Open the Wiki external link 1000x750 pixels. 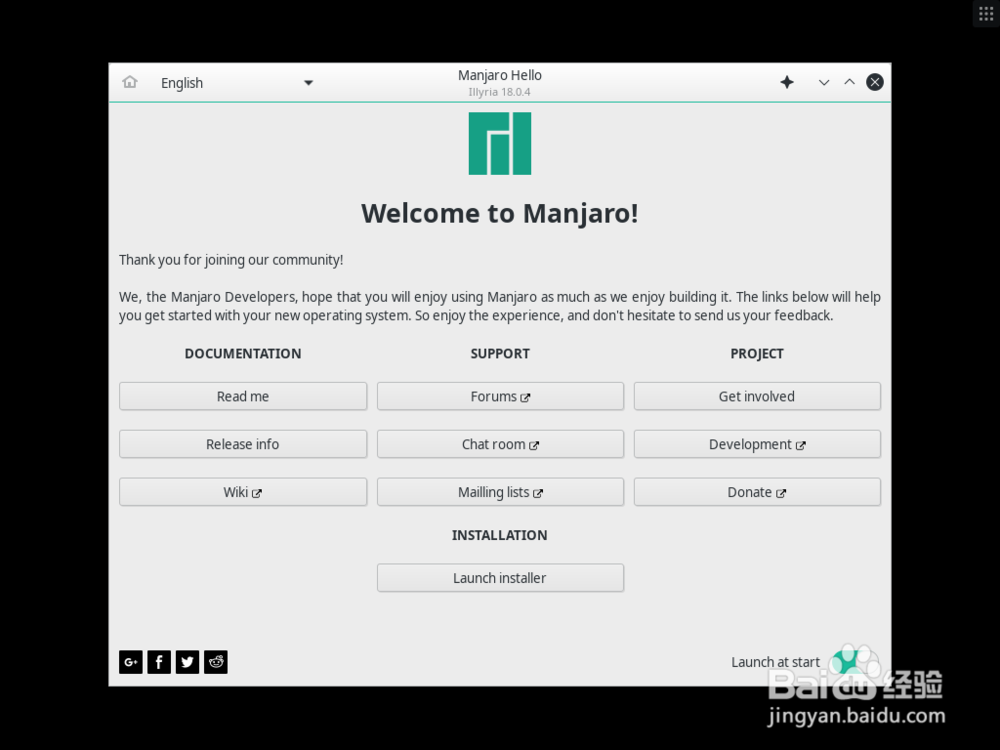(243, 492)
